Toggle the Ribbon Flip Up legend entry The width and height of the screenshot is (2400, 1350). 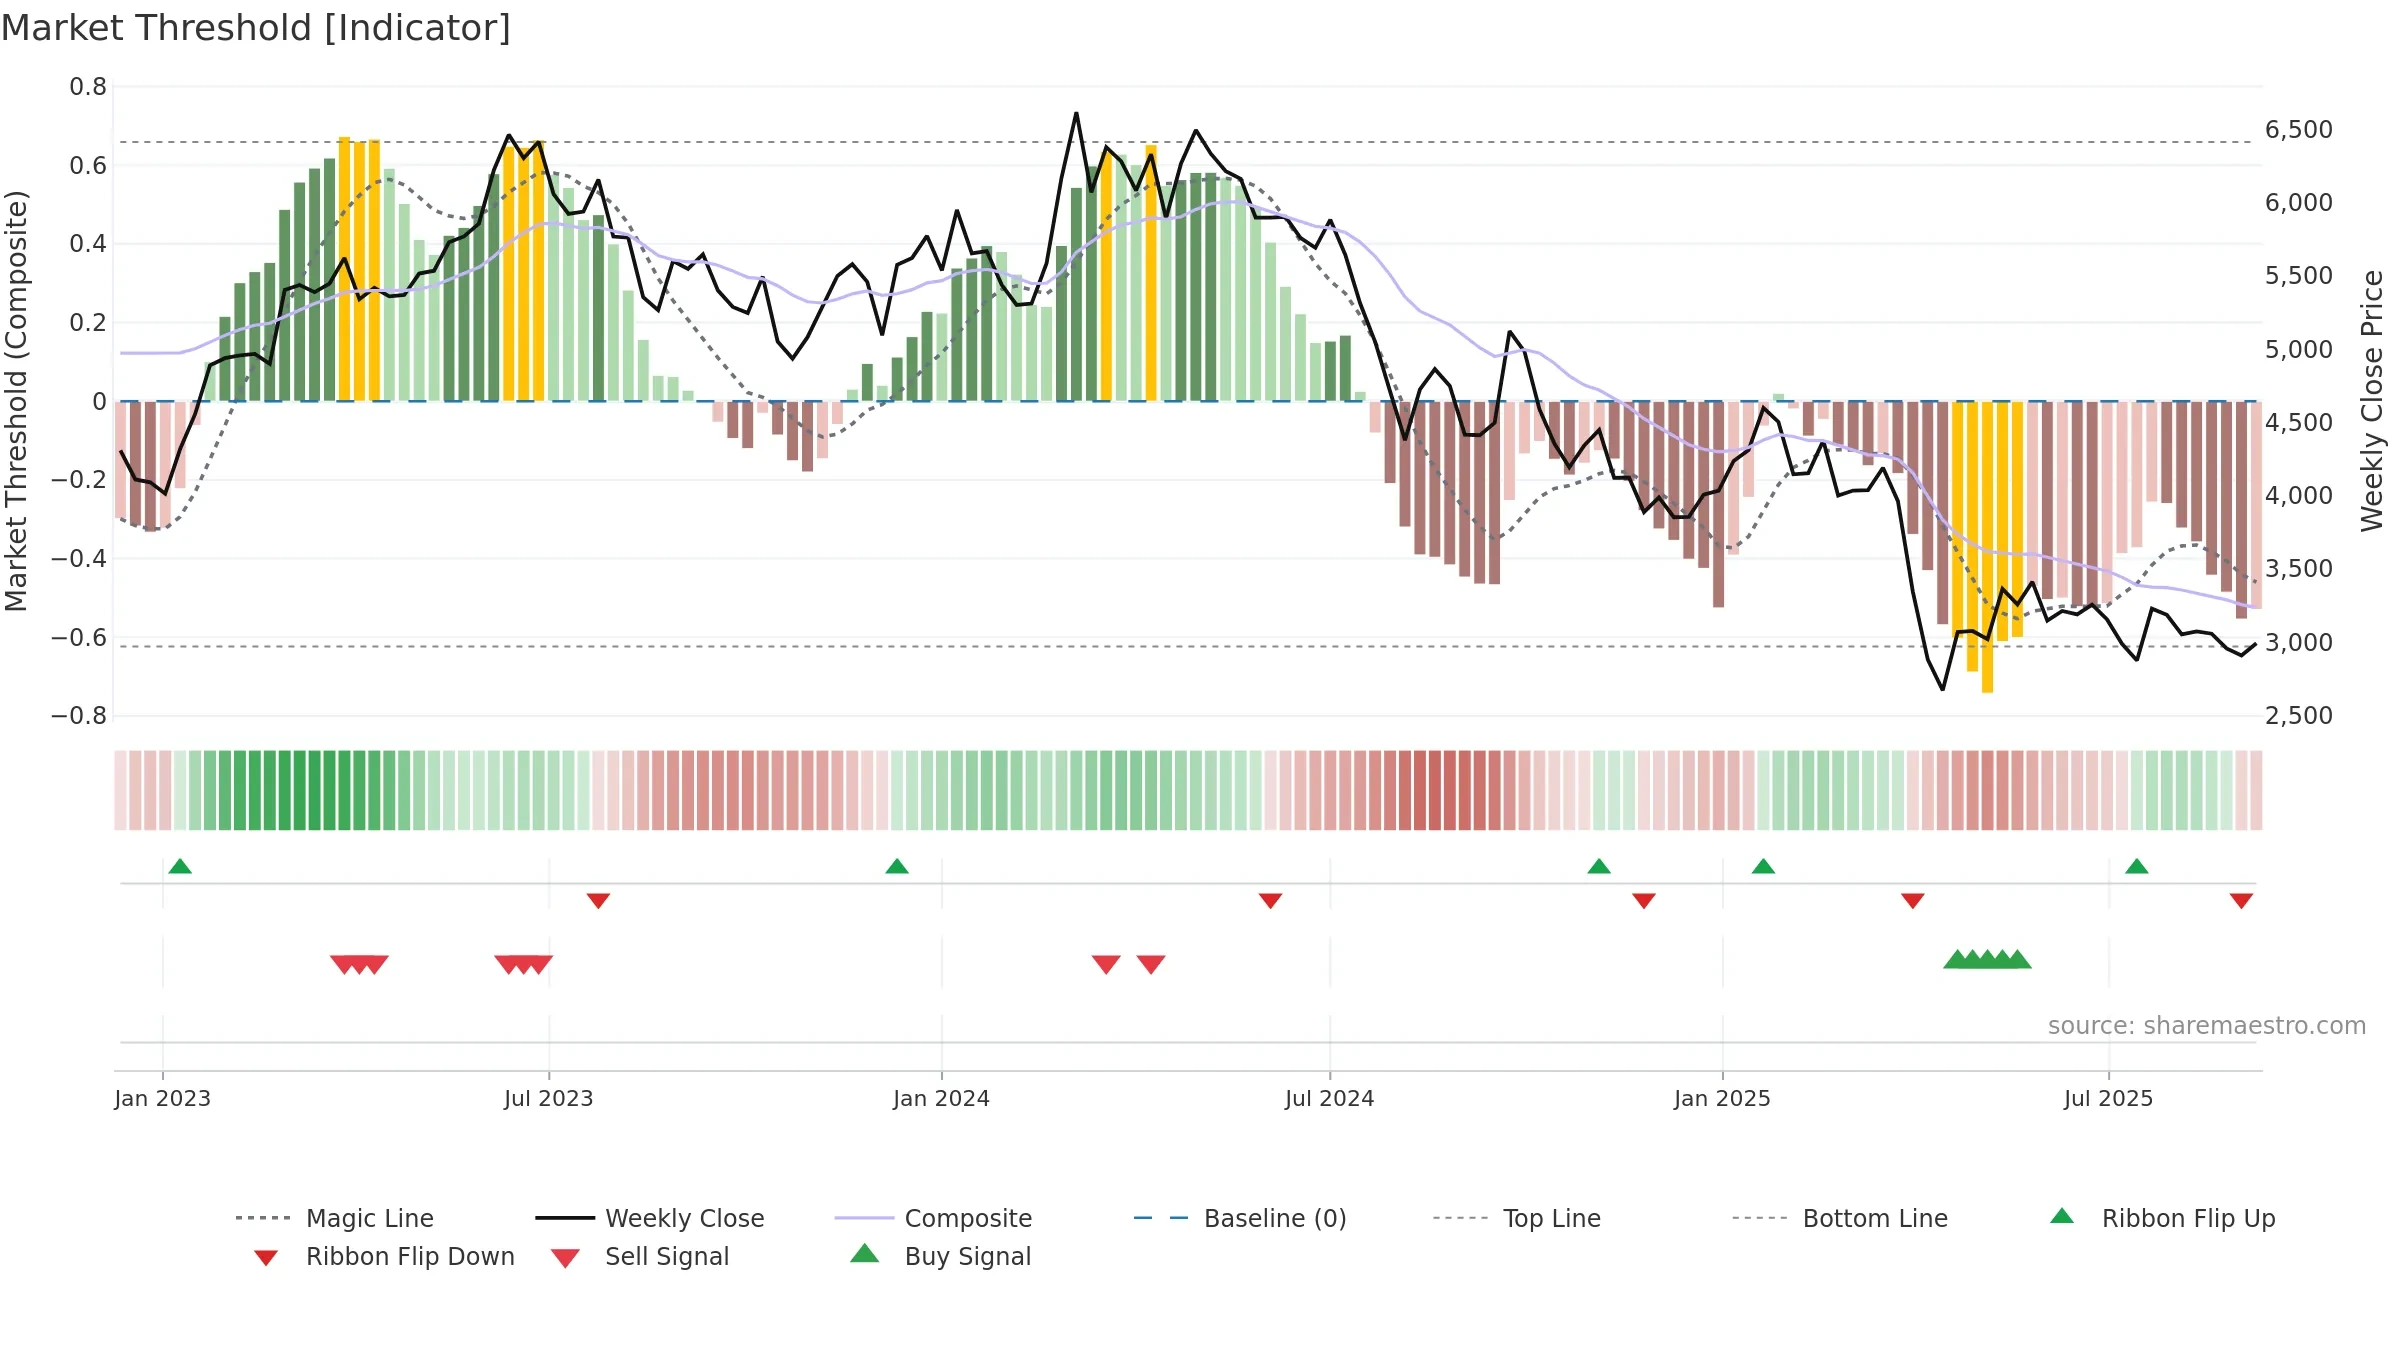(2162, 1218)
